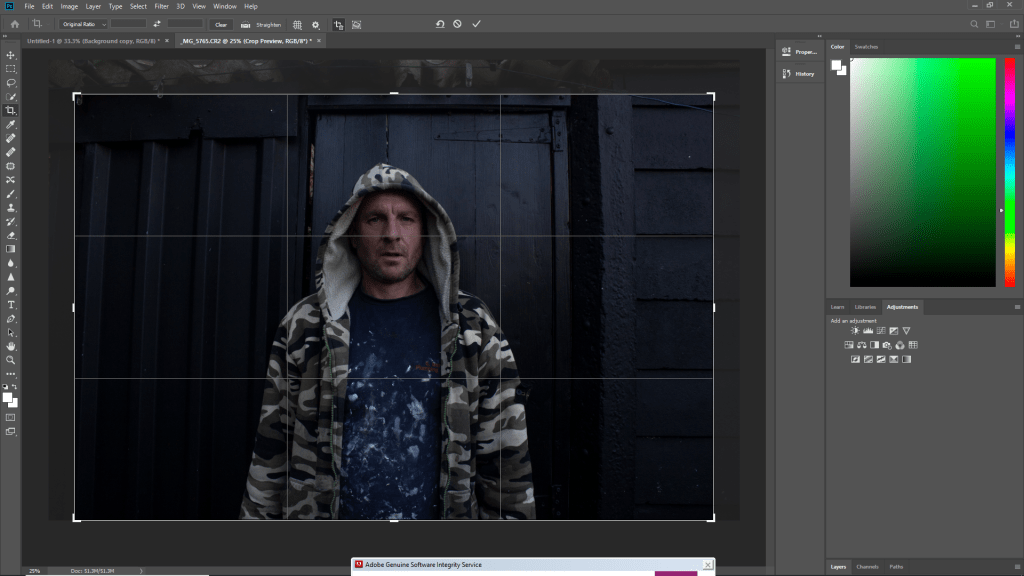
Task: Open the Filter menu
Action: [x=161, y=6]
